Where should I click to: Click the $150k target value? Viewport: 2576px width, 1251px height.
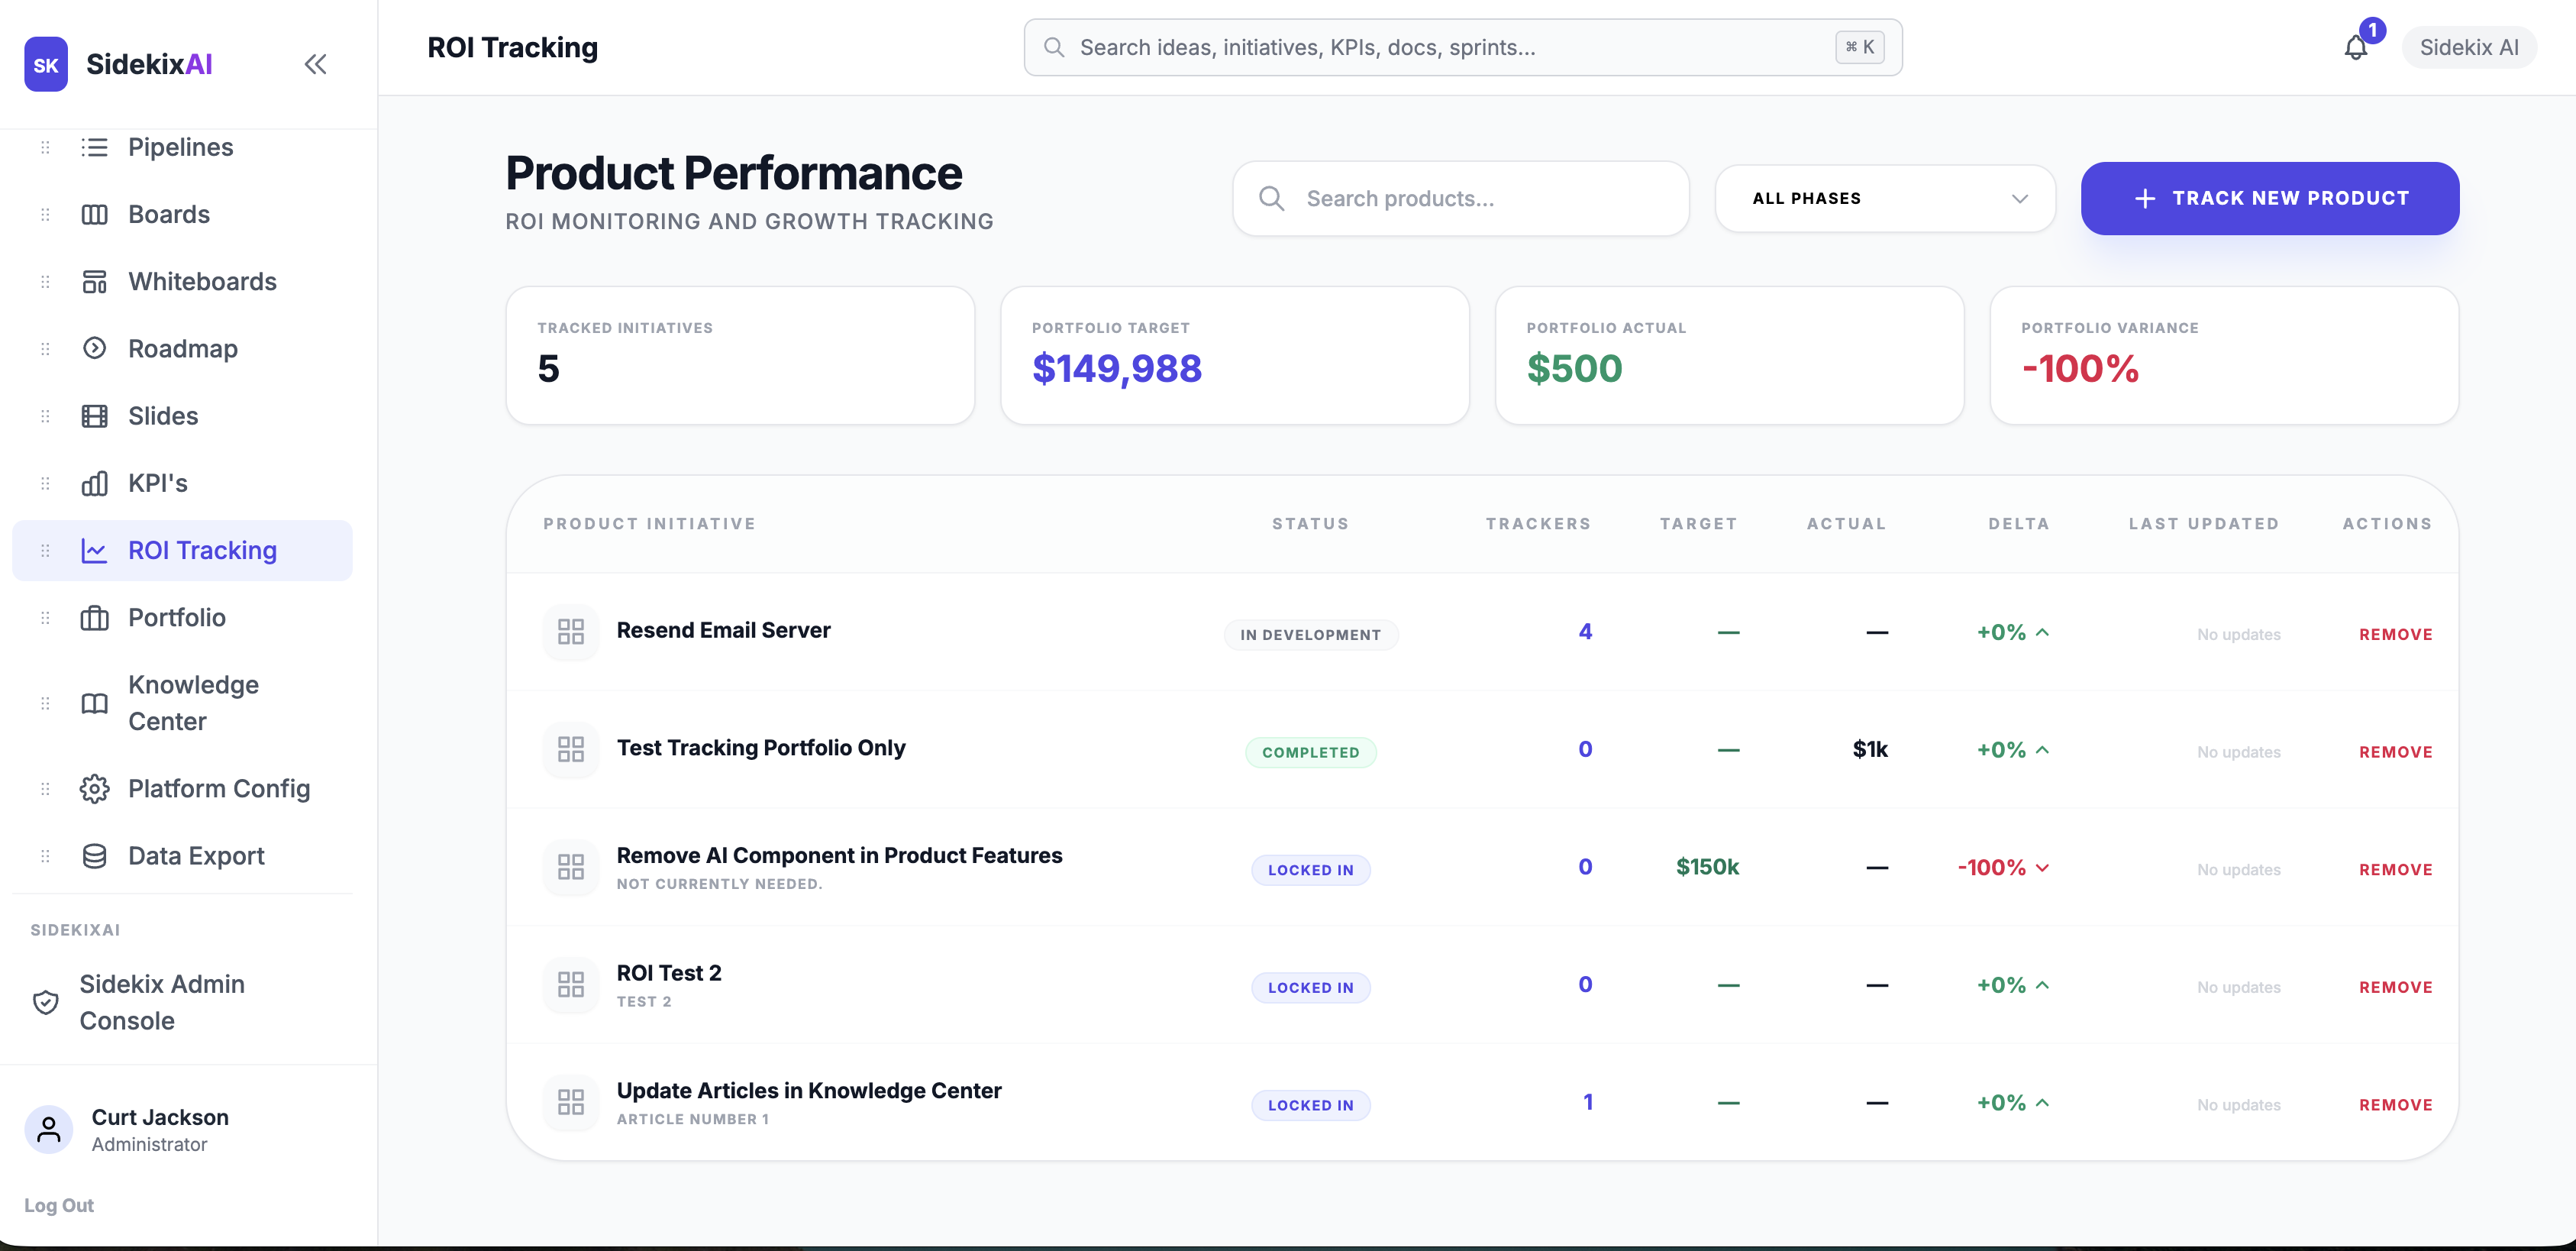(1707, 867)
